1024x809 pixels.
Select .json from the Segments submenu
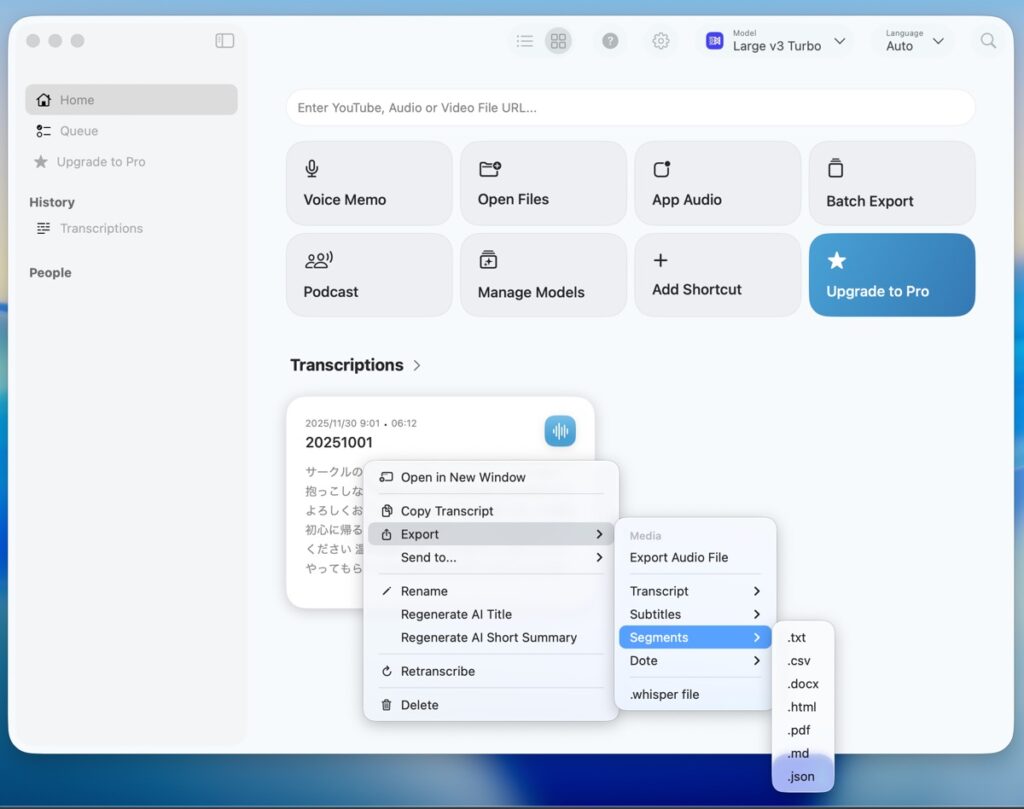(801, 776)
